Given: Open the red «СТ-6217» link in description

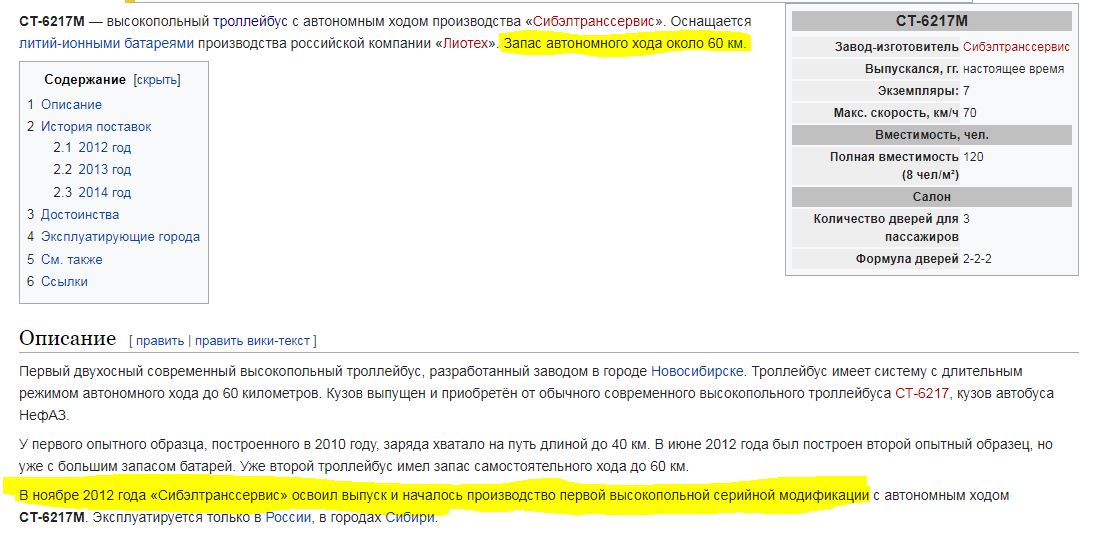Looking at the screenshot, I should pyautogui.click(x=922, y=393).
